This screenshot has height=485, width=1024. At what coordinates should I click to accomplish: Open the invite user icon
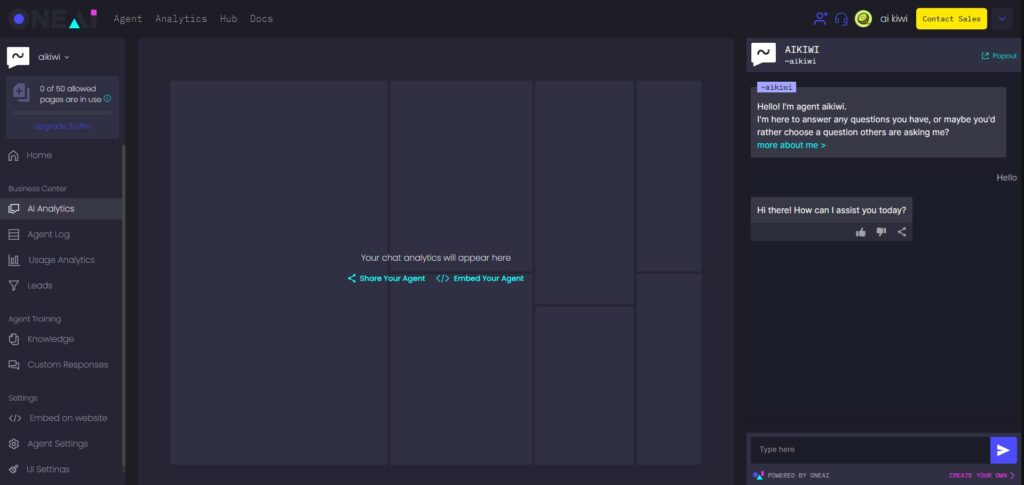(x=820, y=19)
